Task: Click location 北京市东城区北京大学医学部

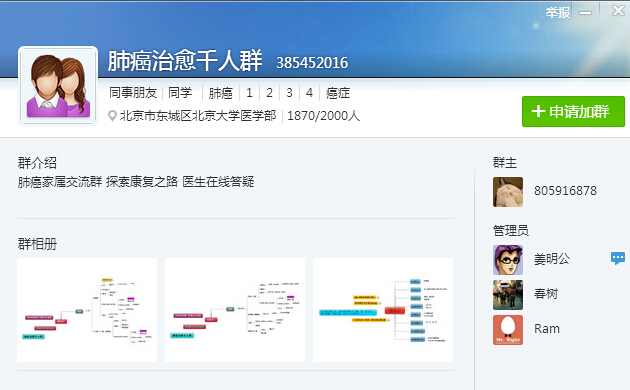Action: pyautogui.click(x=198, y=116)
